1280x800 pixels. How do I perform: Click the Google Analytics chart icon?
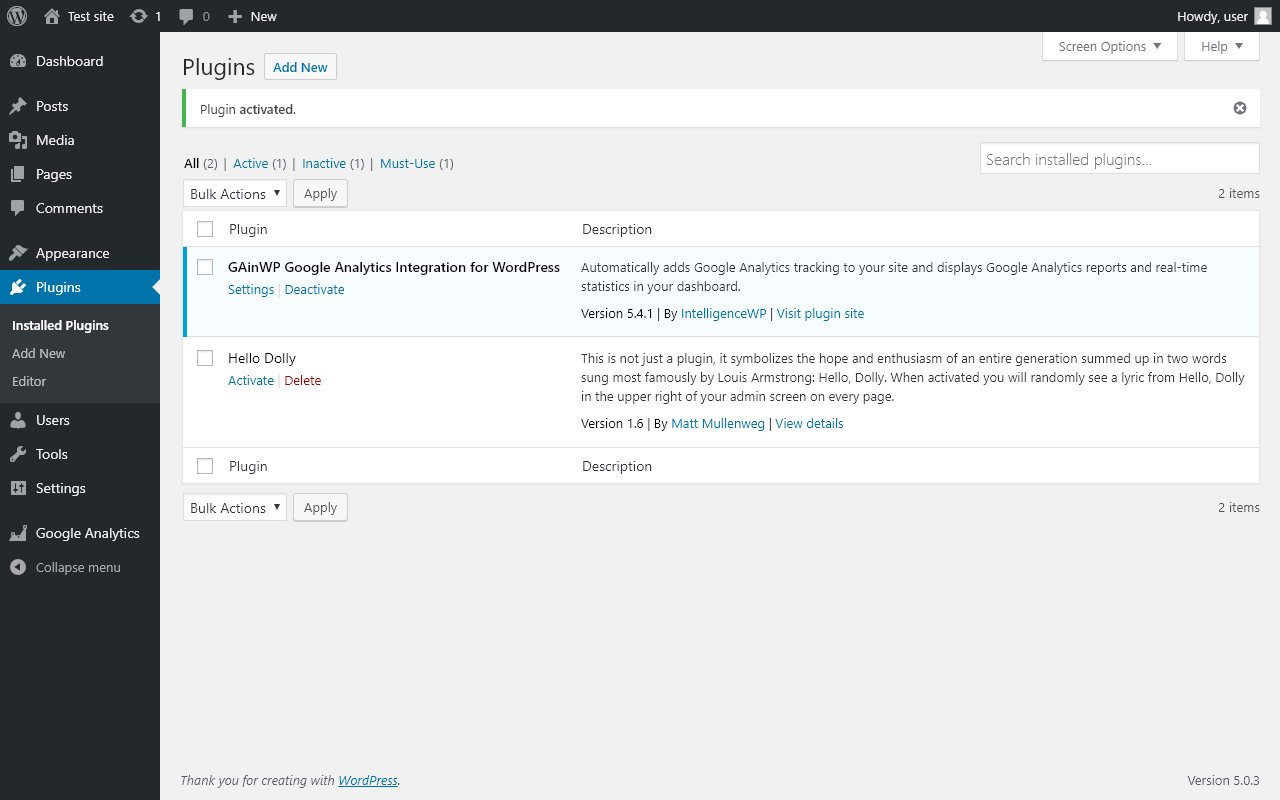tap(18, 533)
